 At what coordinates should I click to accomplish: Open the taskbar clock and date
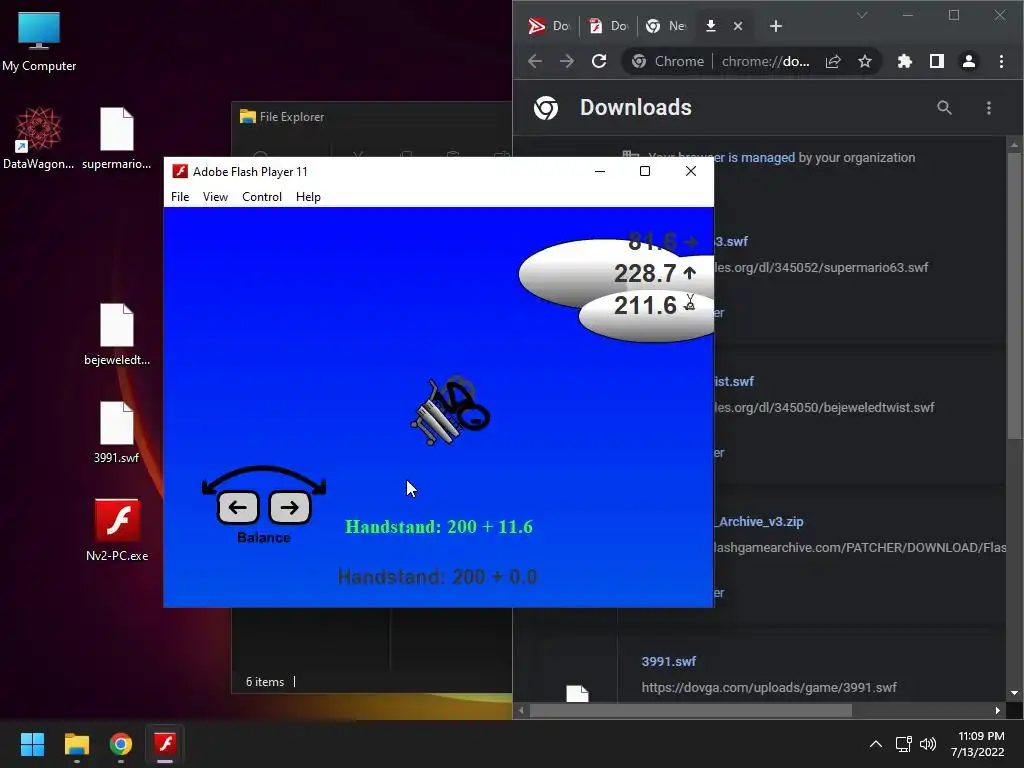(x=978, y=744)
